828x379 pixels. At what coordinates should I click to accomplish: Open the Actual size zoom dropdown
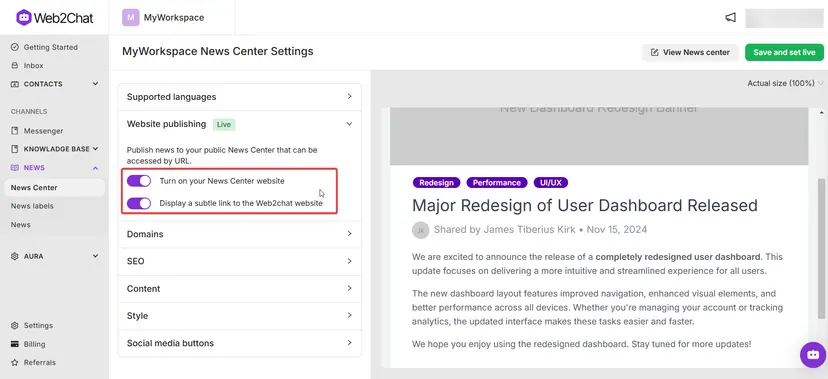click(x=785, y=83)
